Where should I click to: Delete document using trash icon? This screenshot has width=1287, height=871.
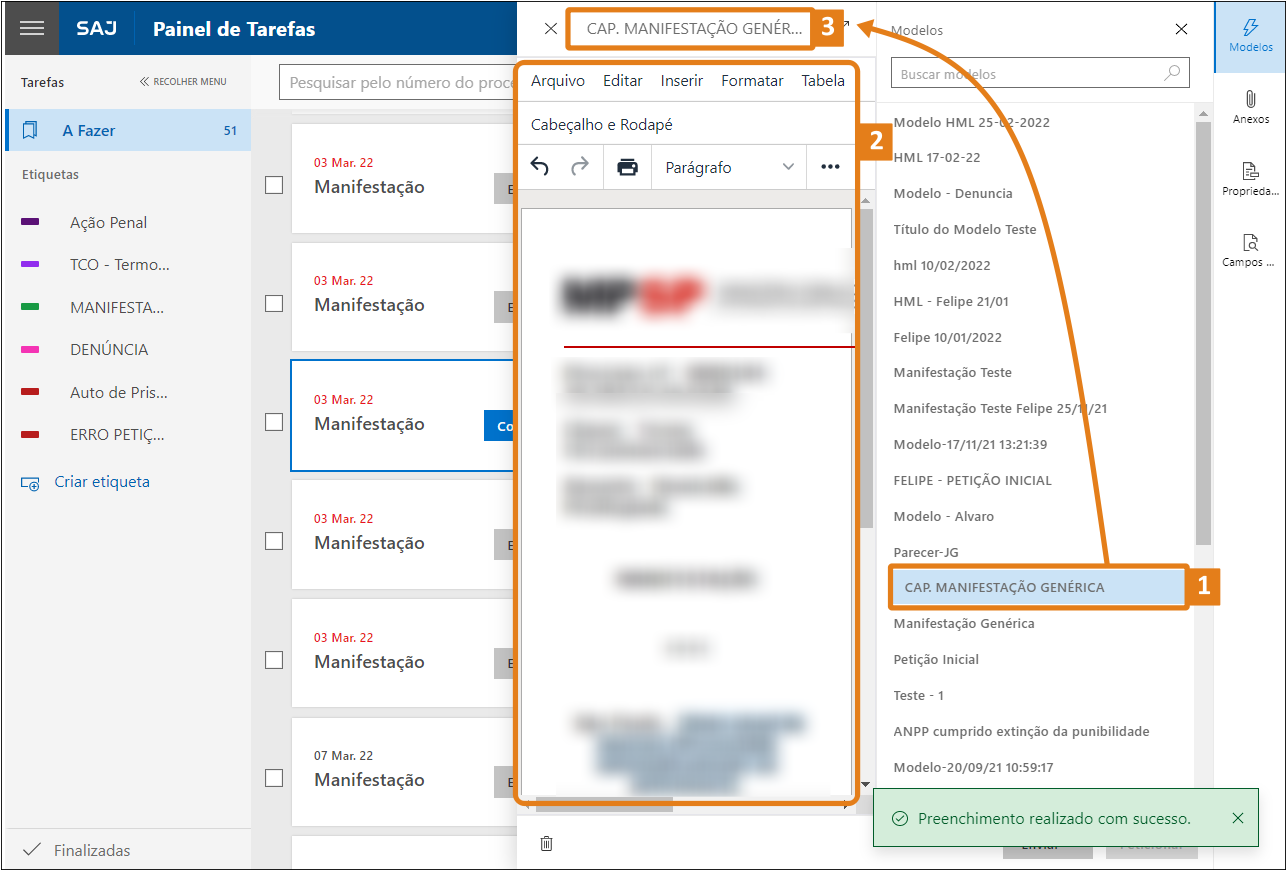546,843
